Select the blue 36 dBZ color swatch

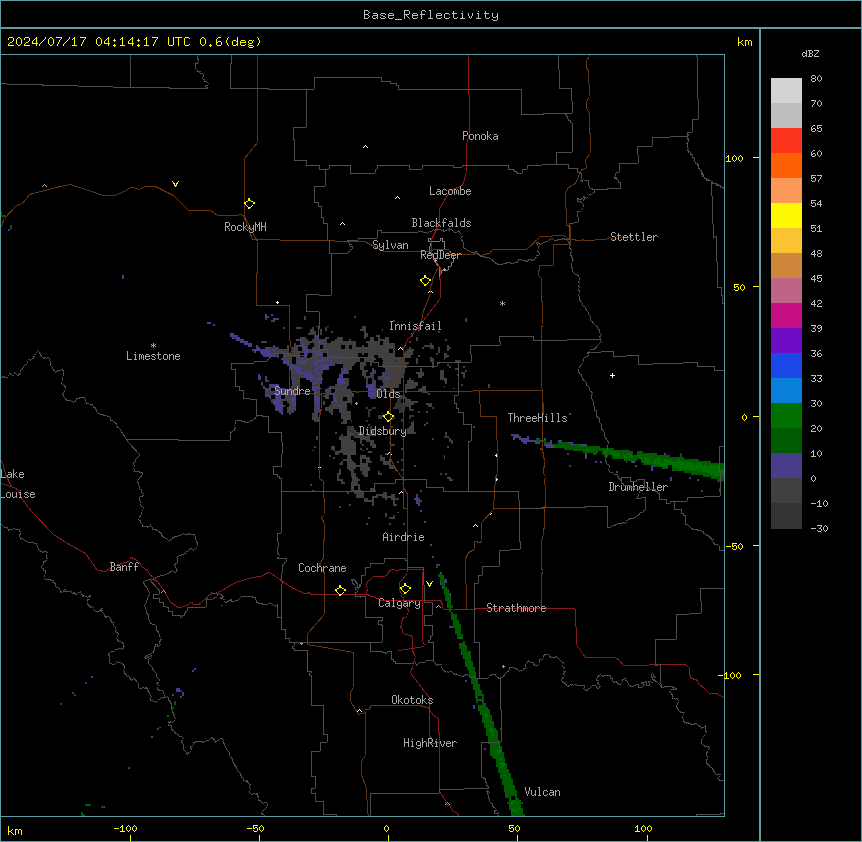point(786,365)
